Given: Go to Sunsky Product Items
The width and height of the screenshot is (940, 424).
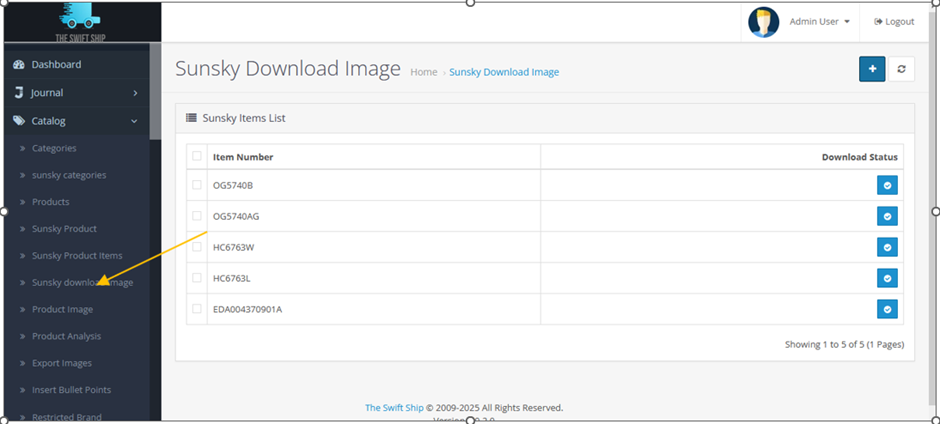Looking at the screenshot, I should [77, 256].
